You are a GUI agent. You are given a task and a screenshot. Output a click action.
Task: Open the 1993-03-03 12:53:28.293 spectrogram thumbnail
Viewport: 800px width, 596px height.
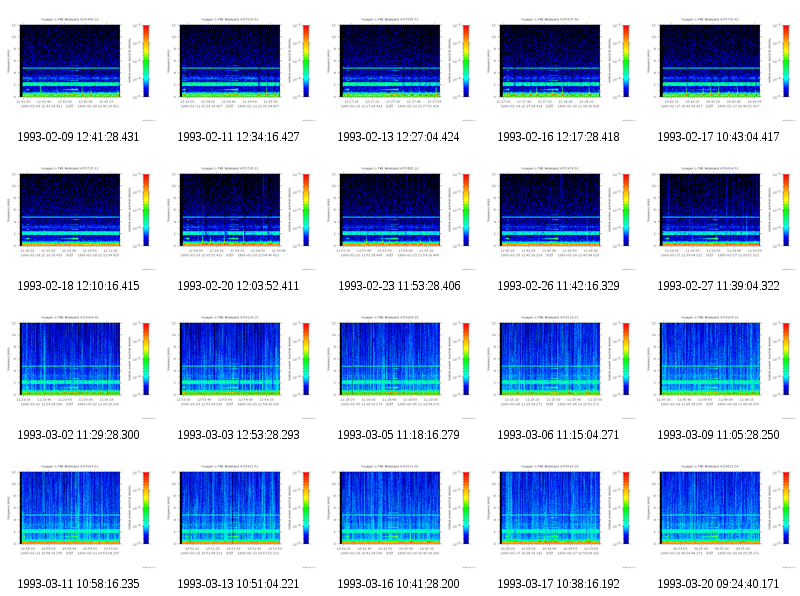[238, 367]
